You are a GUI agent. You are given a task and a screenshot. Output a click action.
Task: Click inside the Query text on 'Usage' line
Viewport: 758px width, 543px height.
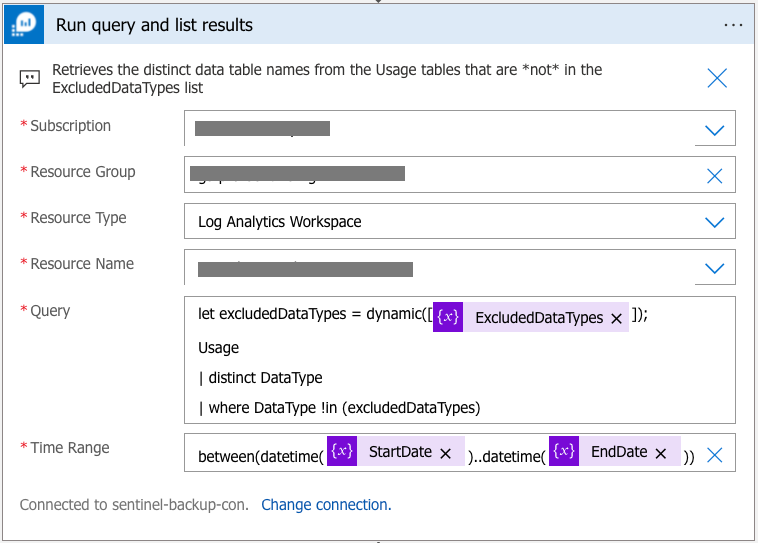[219, 348]
